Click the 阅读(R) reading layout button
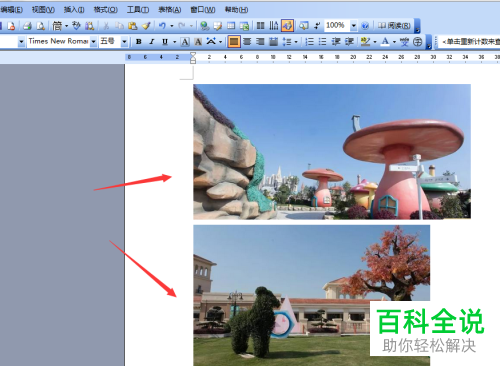 (x=394, y=26)
